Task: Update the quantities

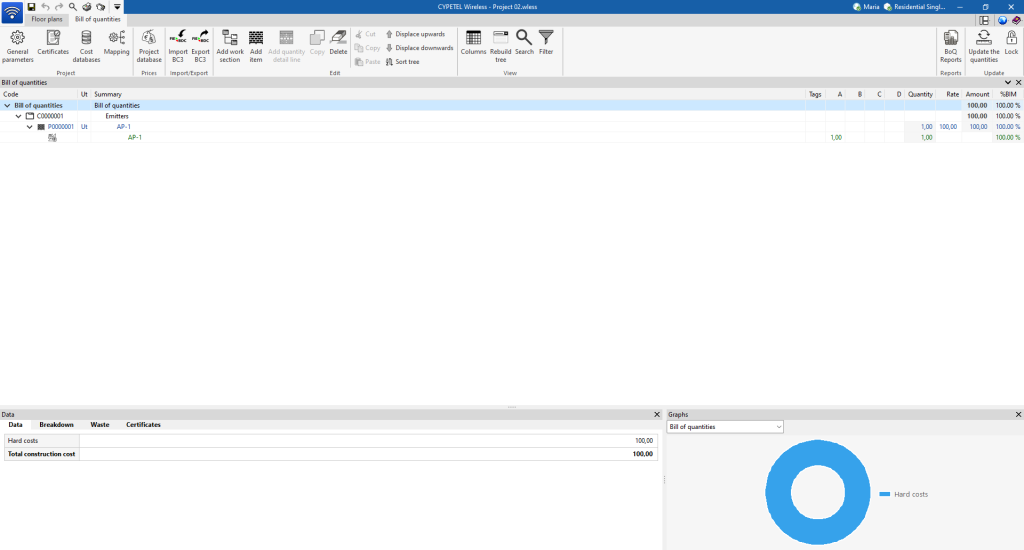Action: (x=984, y=46)
